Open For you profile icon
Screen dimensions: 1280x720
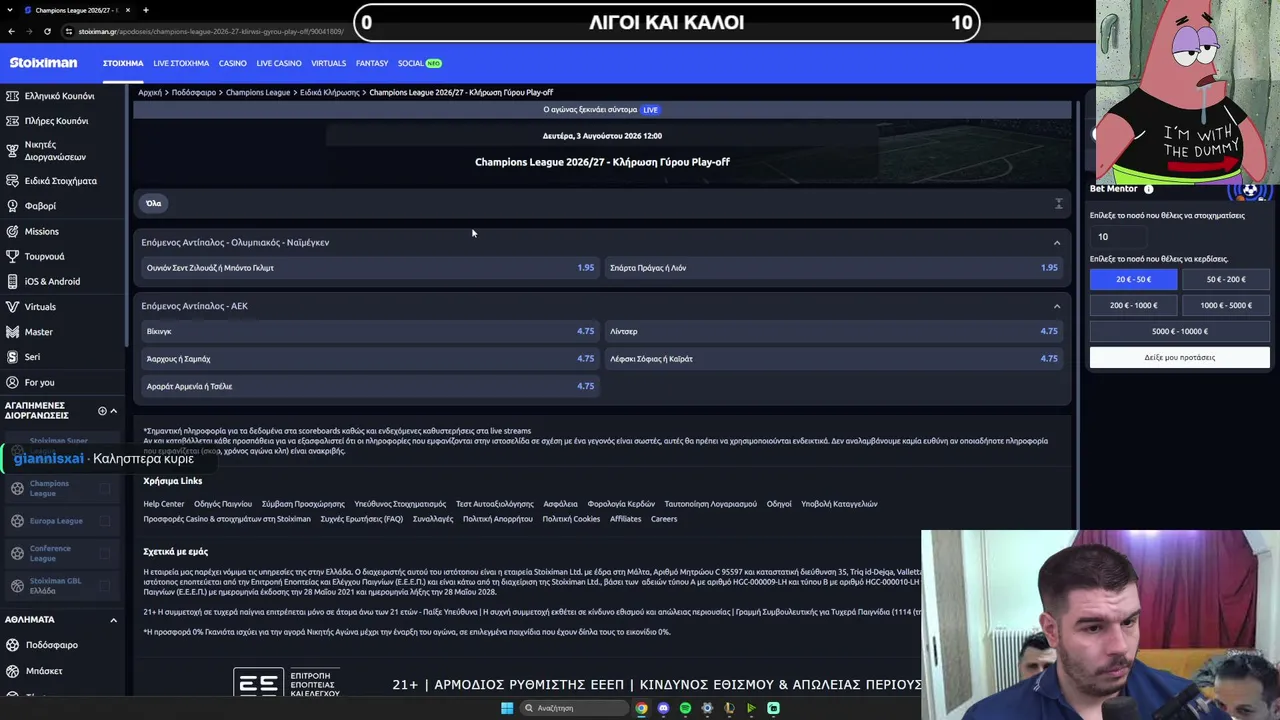[x=13, y=382]
